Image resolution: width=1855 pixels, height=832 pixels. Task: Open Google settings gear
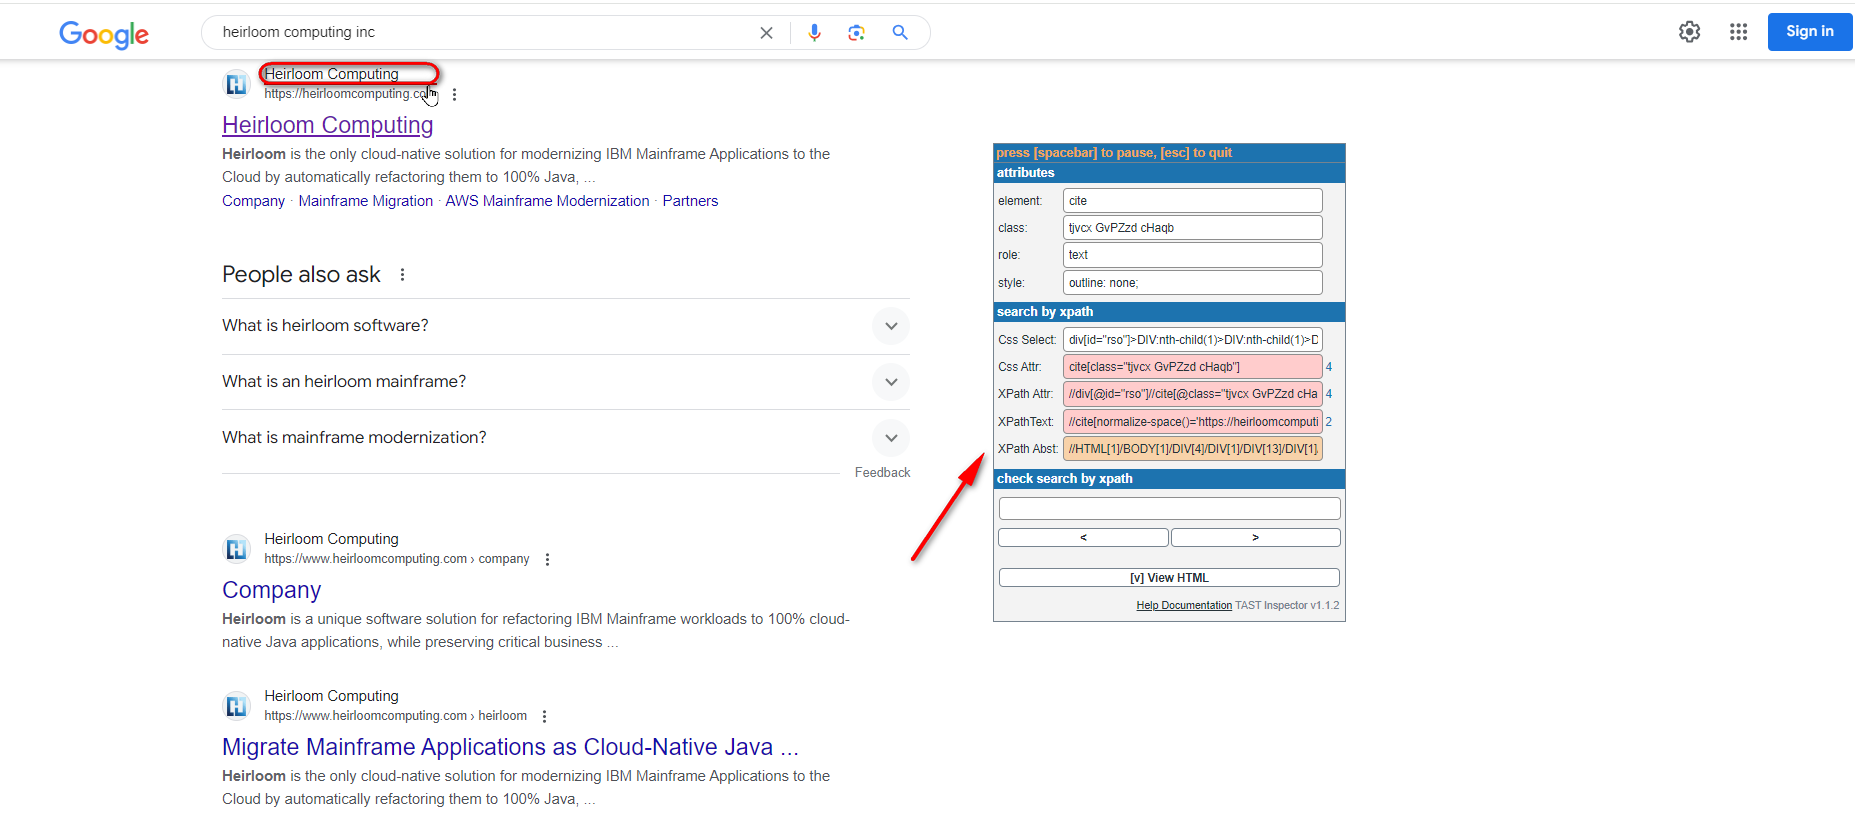[1689, 32]
